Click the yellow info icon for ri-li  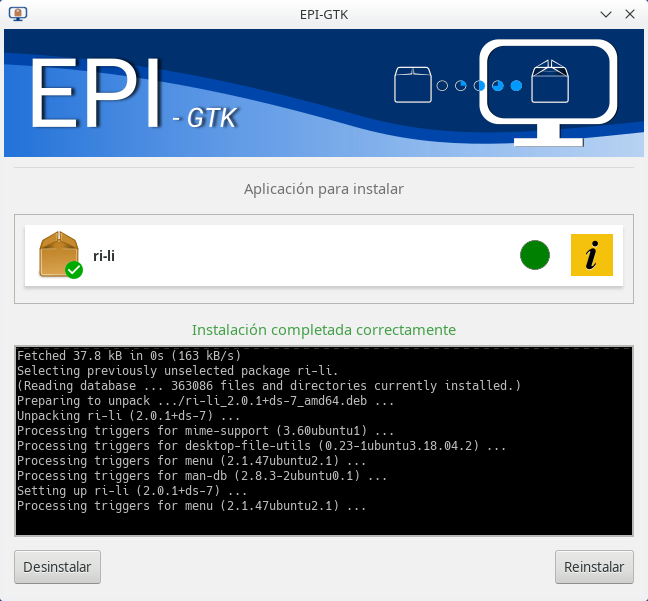pyautogui.click(x=591, y=255)
